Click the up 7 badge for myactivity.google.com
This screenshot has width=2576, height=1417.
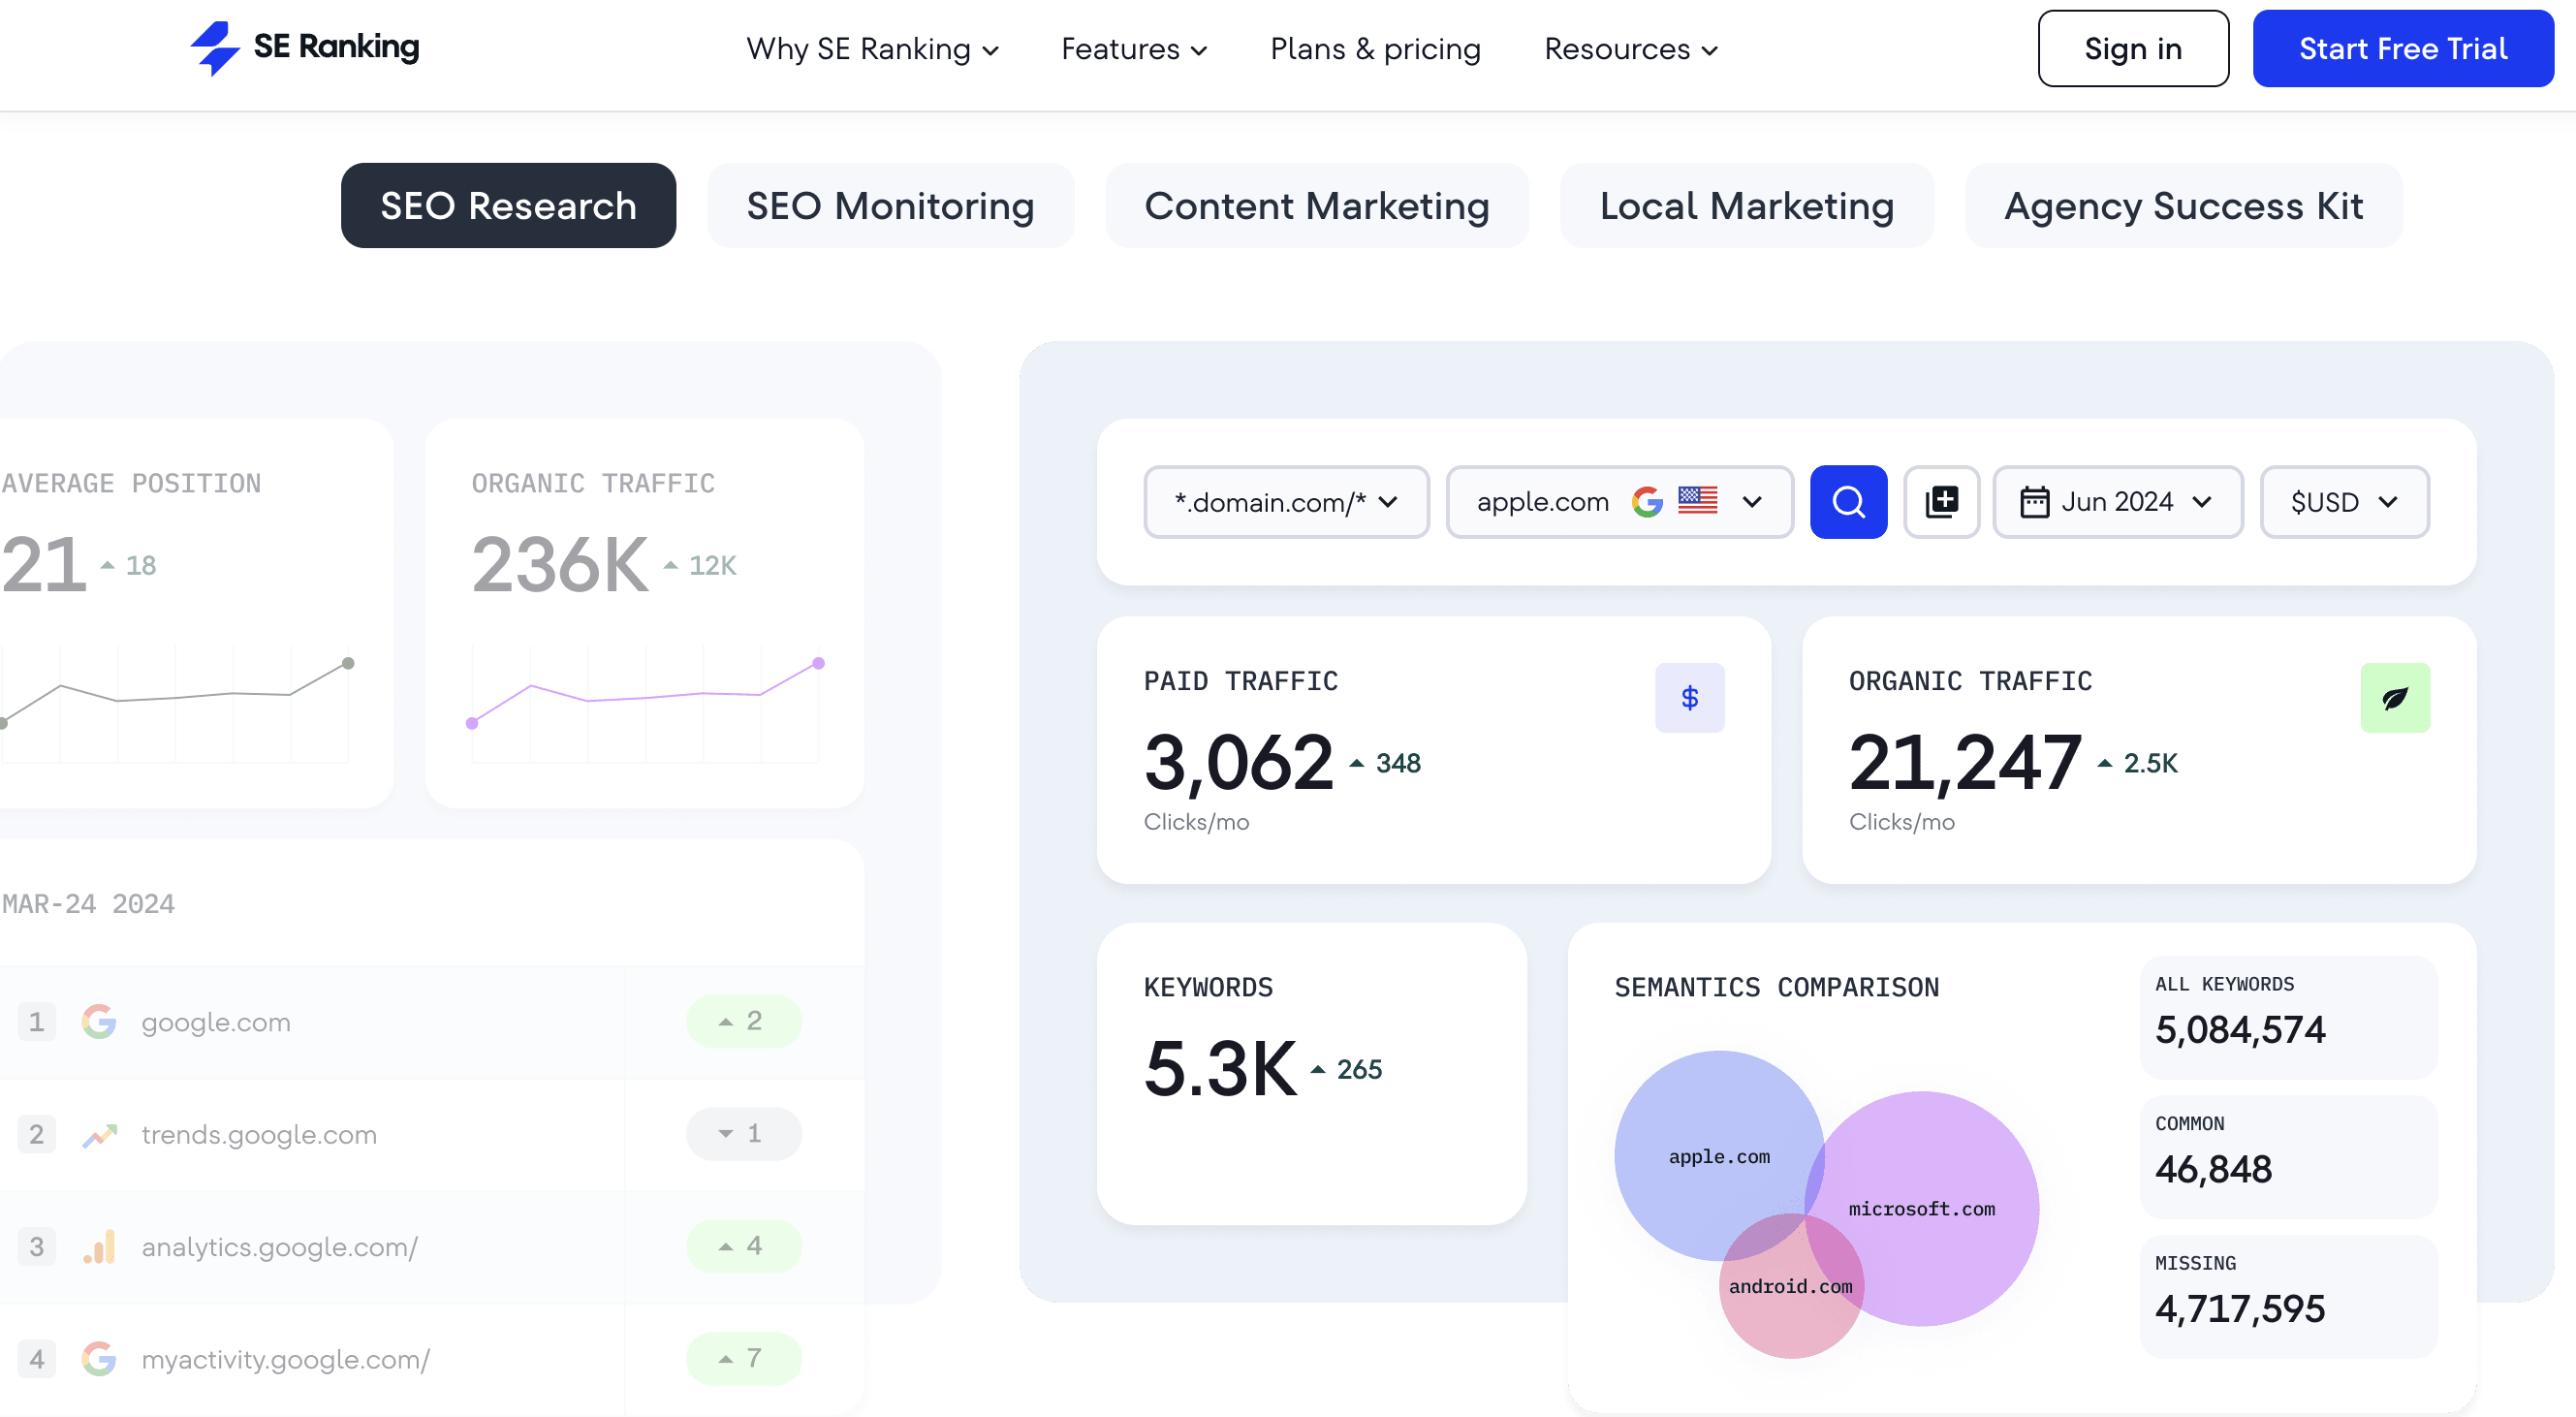click(x=743, y=1358)
